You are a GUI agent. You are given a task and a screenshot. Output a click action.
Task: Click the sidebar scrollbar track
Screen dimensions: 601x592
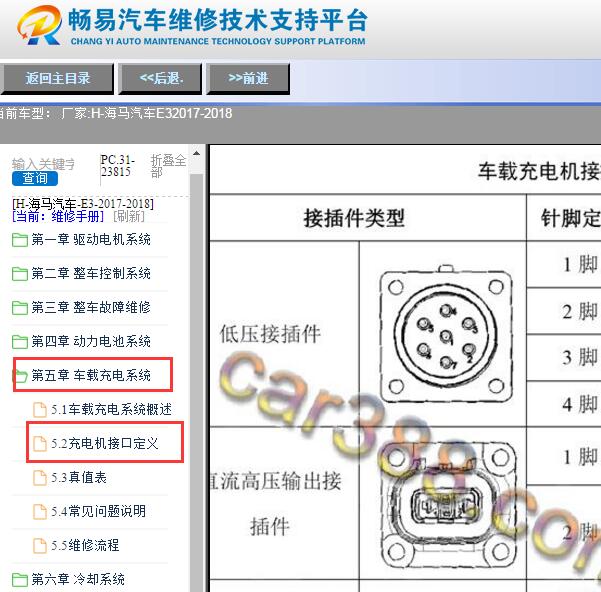[197, 383]
